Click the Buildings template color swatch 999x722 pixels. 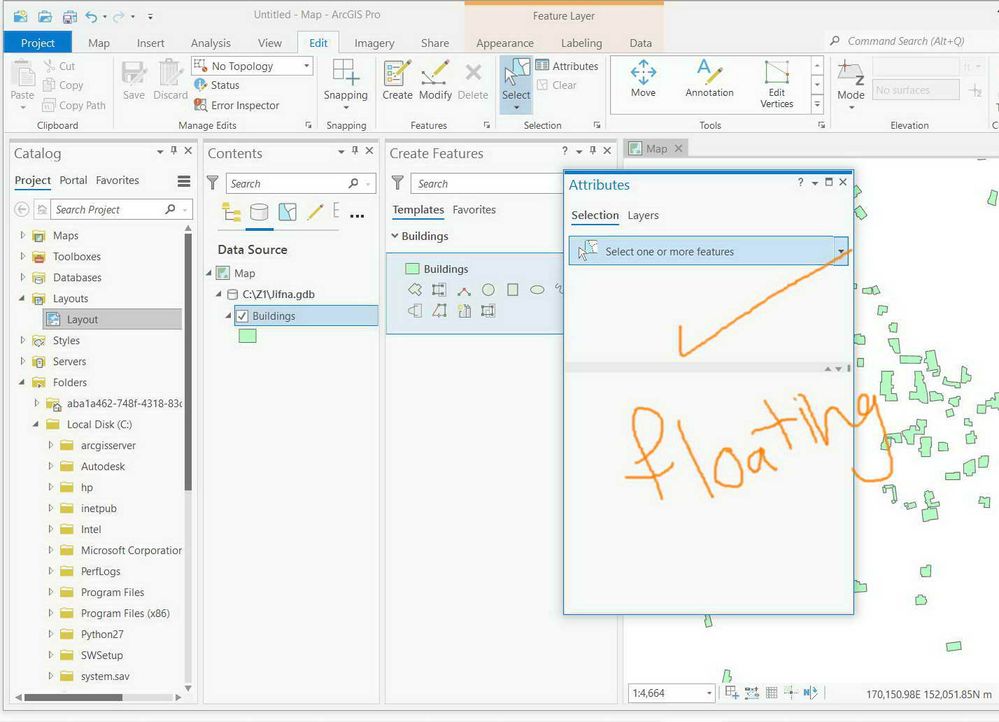[412, 269]
